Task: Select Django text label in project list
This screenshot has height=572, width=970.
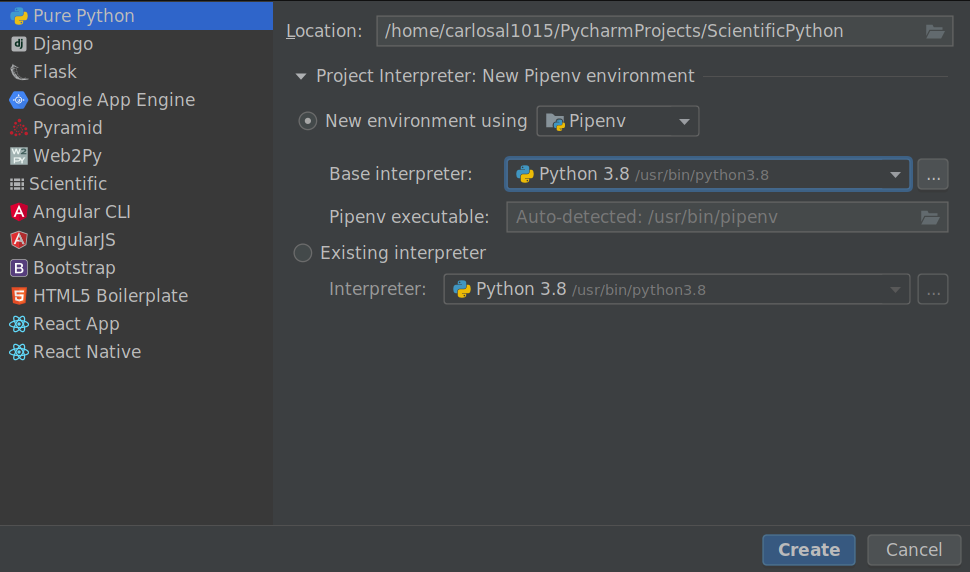Action: [x=63, y=44]
